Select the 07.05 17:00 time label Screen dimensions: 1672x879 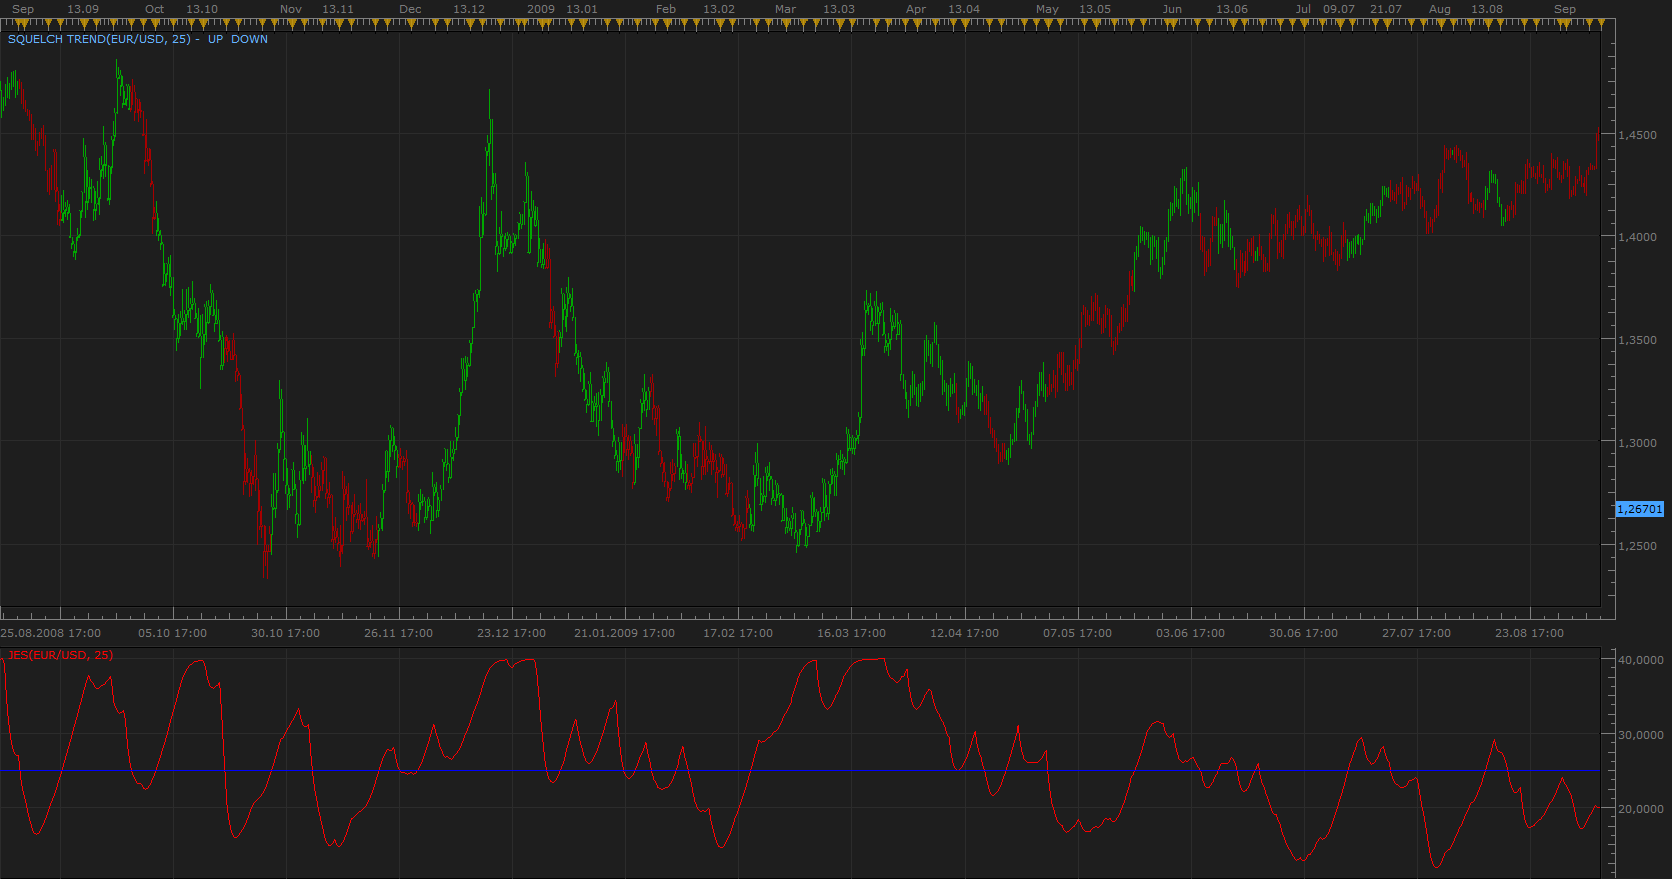coord(1077,633)
